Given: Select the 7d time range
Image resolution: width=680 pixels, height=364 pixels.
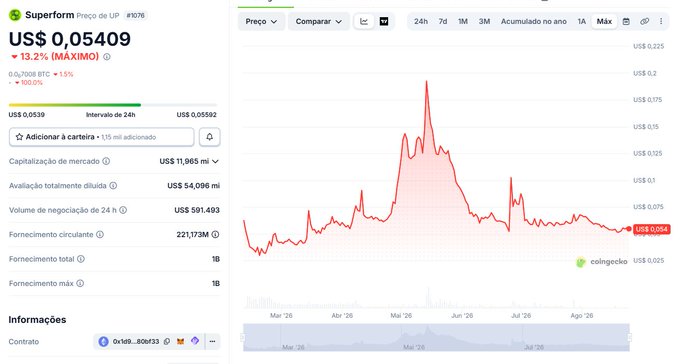Looking at the screenshot, I should click(x=443, y=21).
